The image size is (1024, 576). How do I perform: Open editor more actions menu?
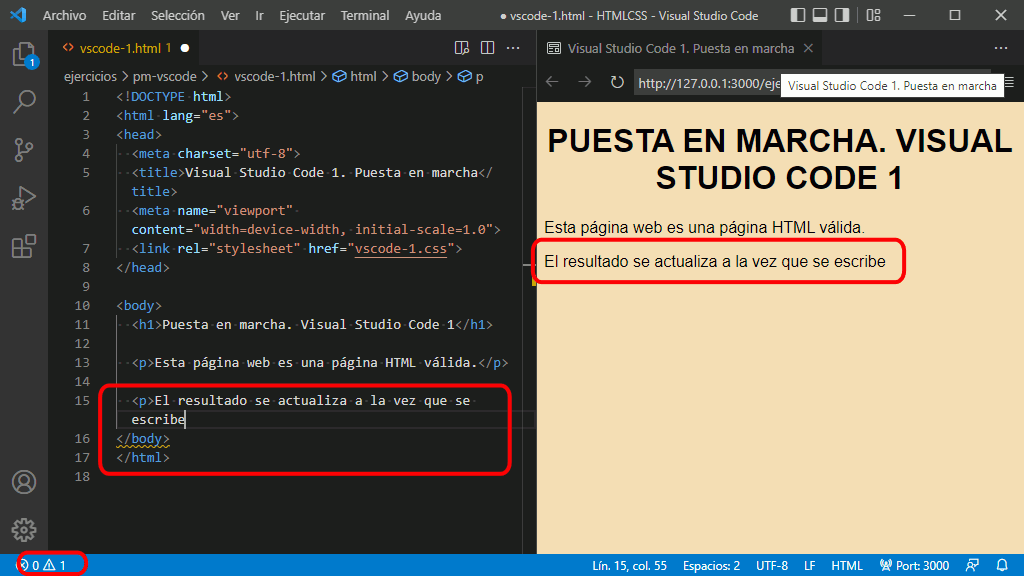513,48
